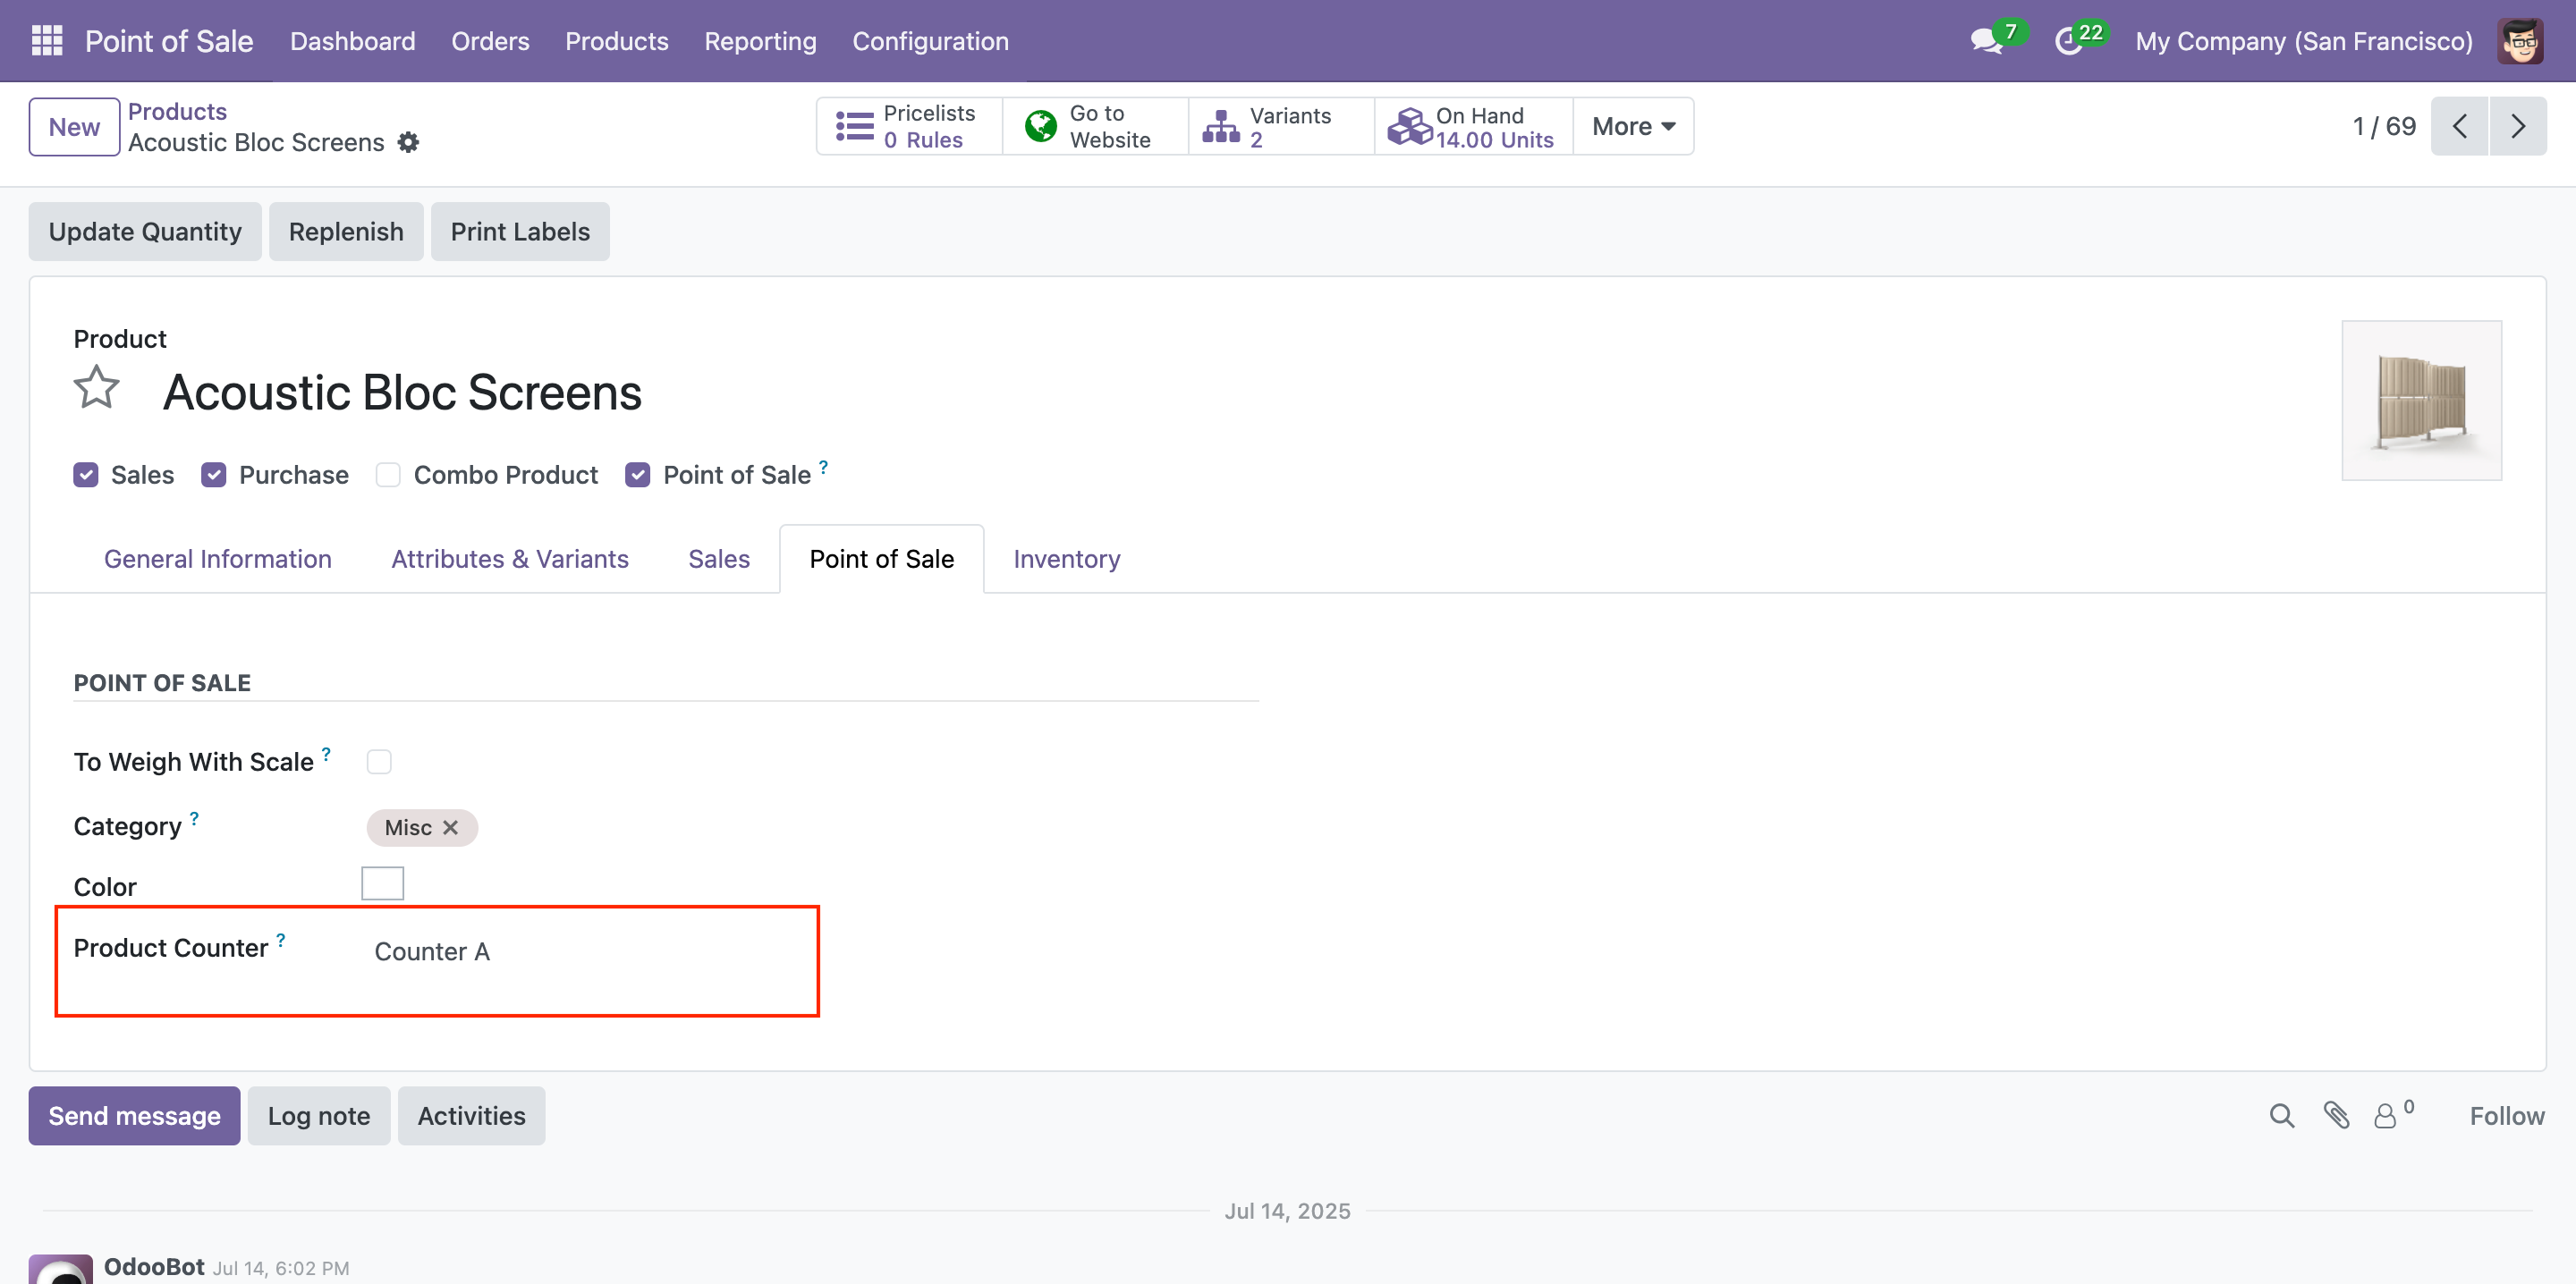Enable the To Weigh With Scale checkbox
Screen dimensions: 2576x1284
[x=379, y=762]
